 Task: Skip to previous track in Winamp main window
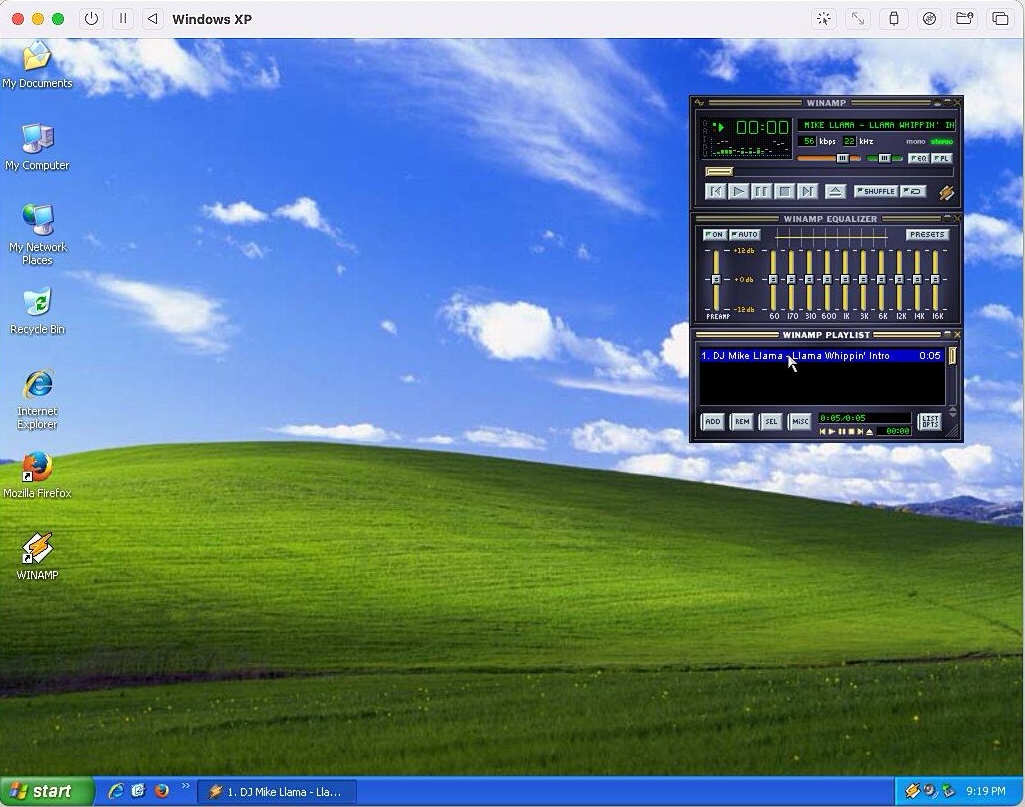(x=715, y=191)
